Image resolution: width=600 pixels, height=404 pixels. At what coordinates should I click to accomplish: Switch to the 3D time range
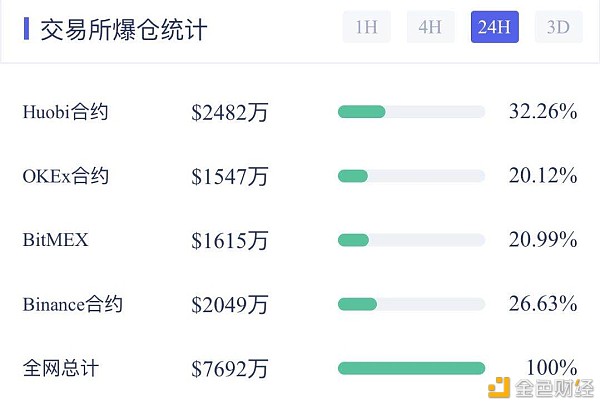(559, 27)
